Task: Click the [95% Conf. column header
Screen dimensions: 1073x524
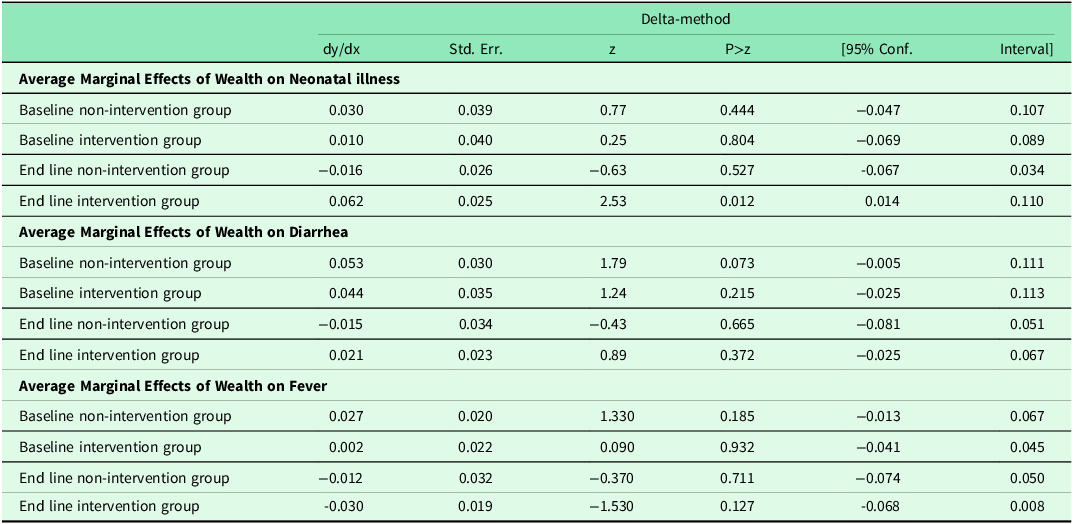Action: pyautogui.click(x=877, y=49)
